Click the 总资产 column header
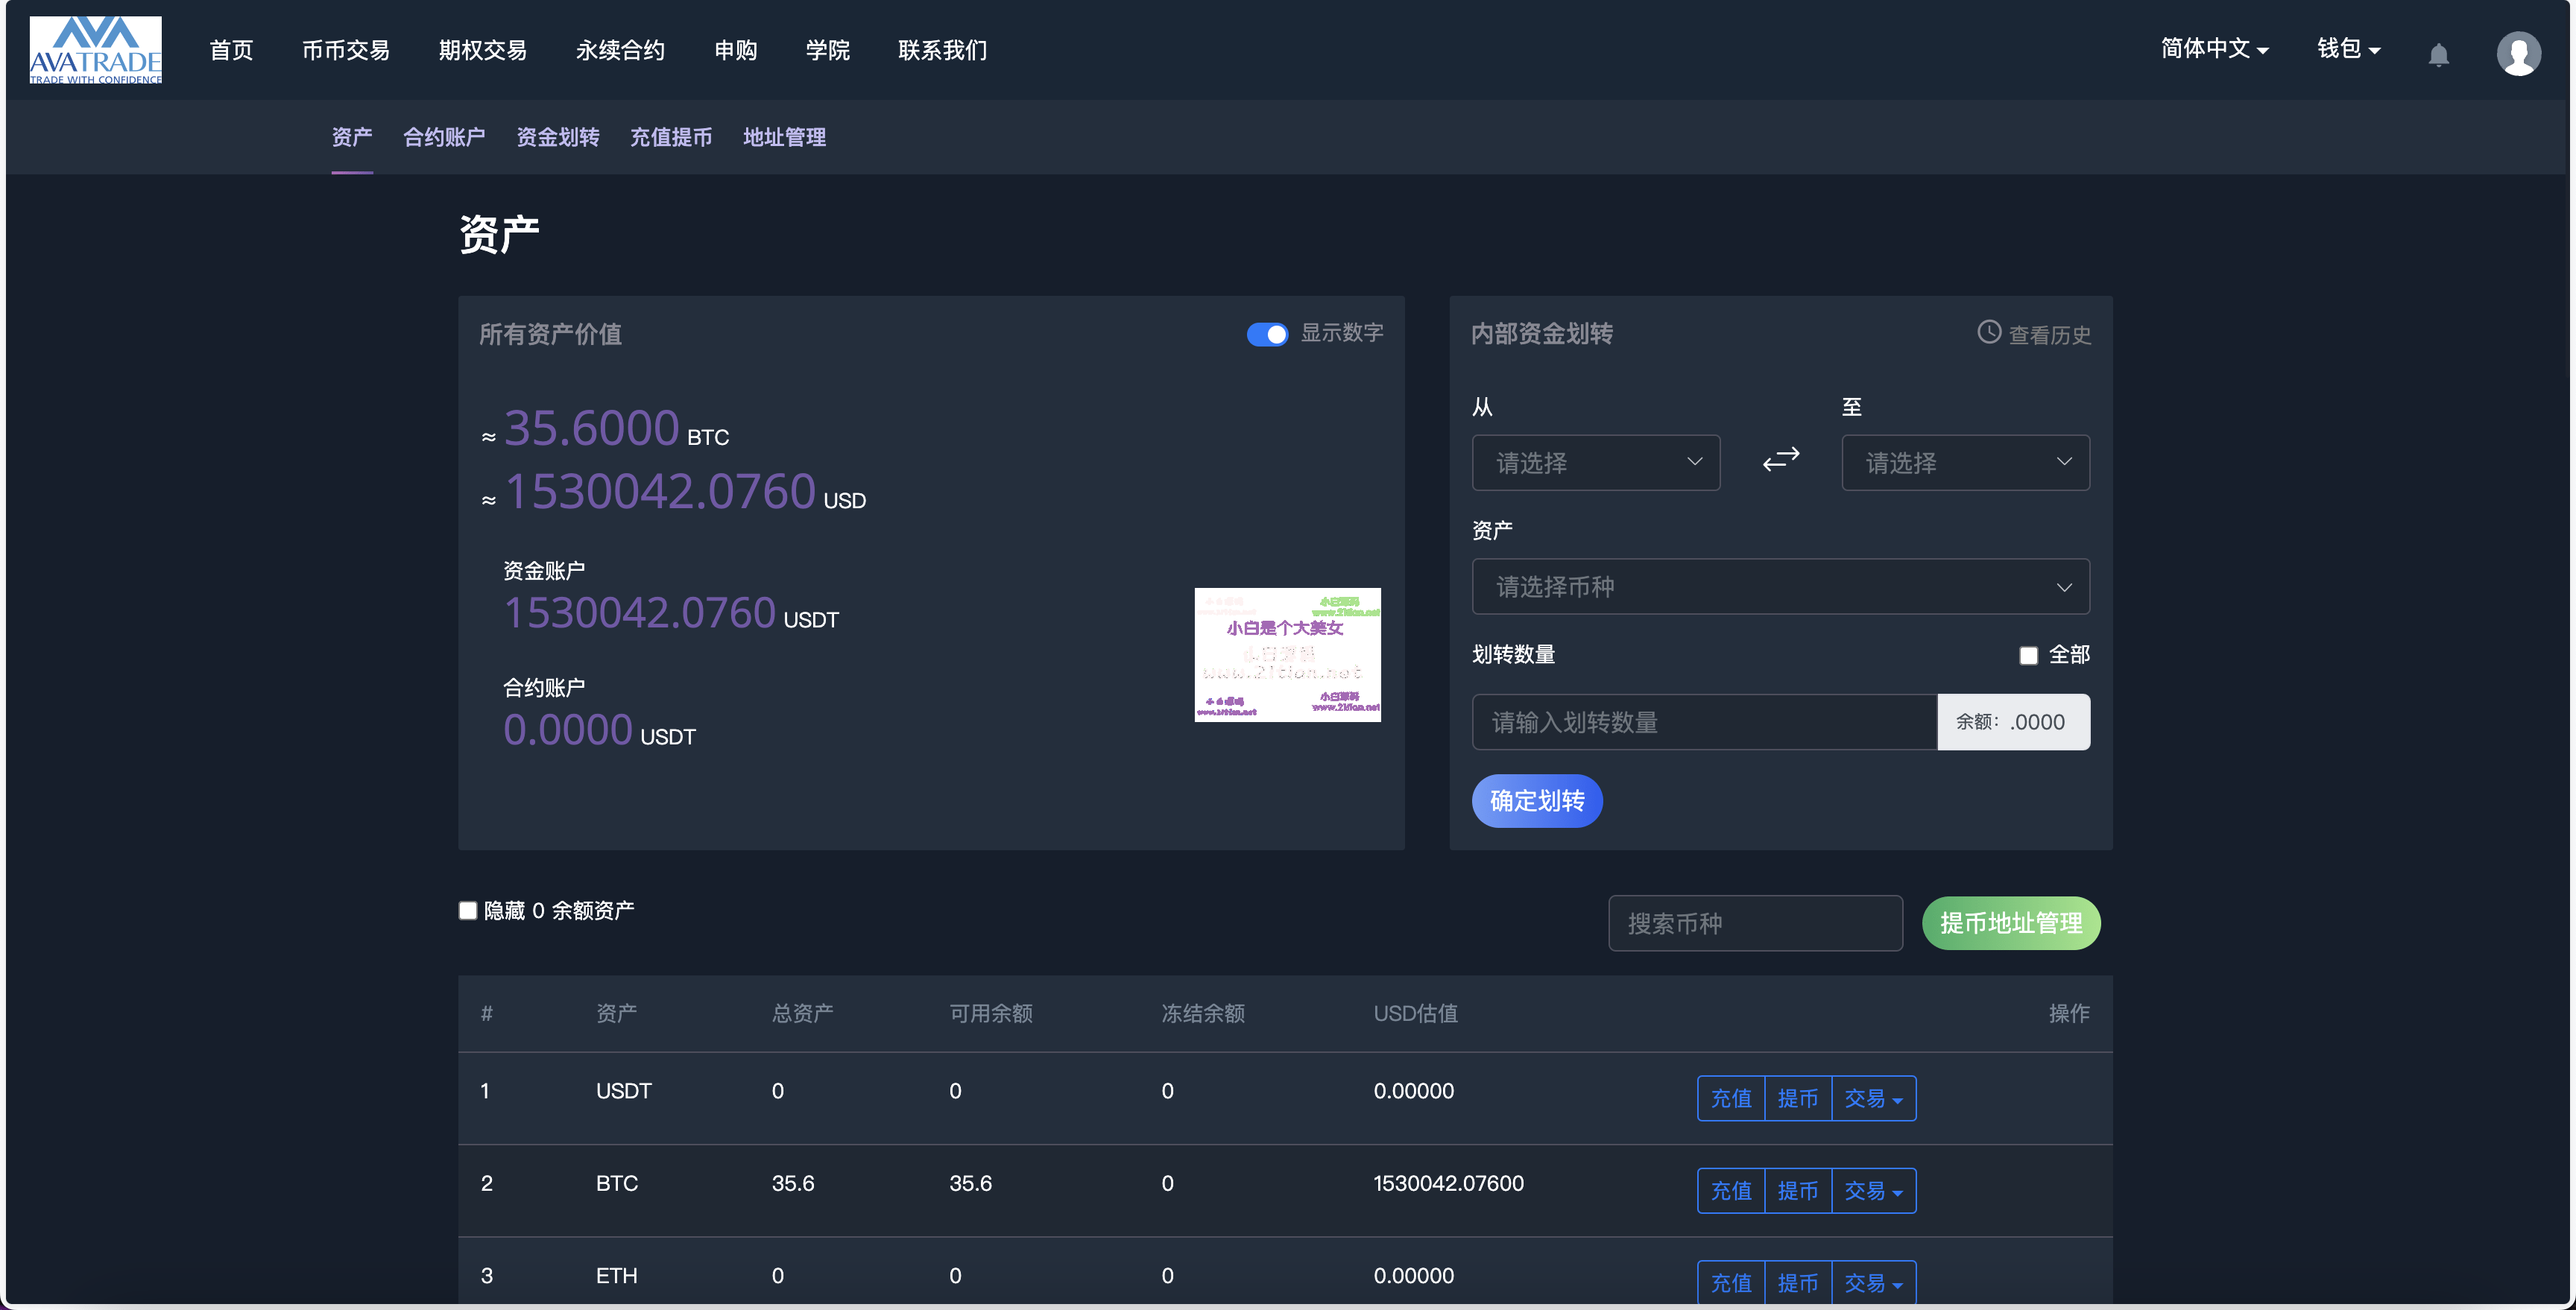2576x1310 pixels. (x=802, y=1013)
